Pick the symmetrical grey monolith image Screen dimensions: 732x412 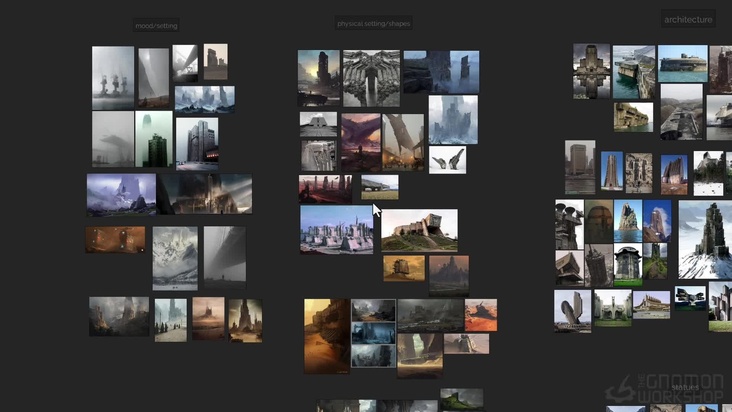[x=372, y=78]
